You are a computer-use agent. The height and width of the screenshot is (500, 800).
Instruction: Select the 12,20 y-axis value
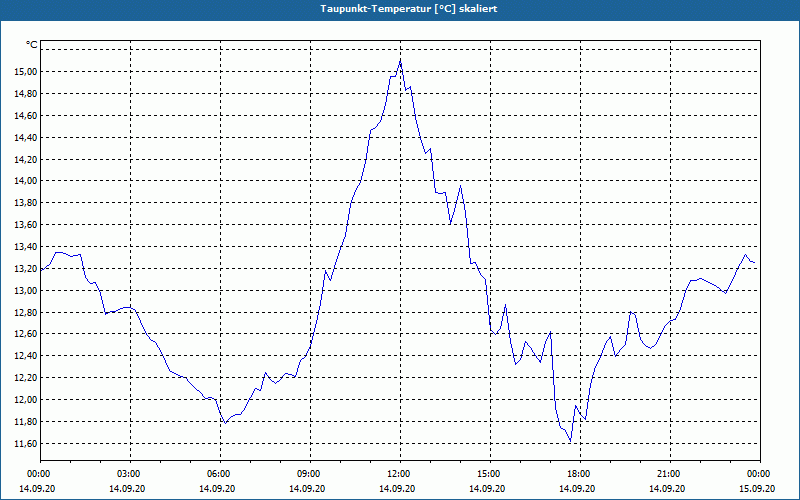(27, 378)
